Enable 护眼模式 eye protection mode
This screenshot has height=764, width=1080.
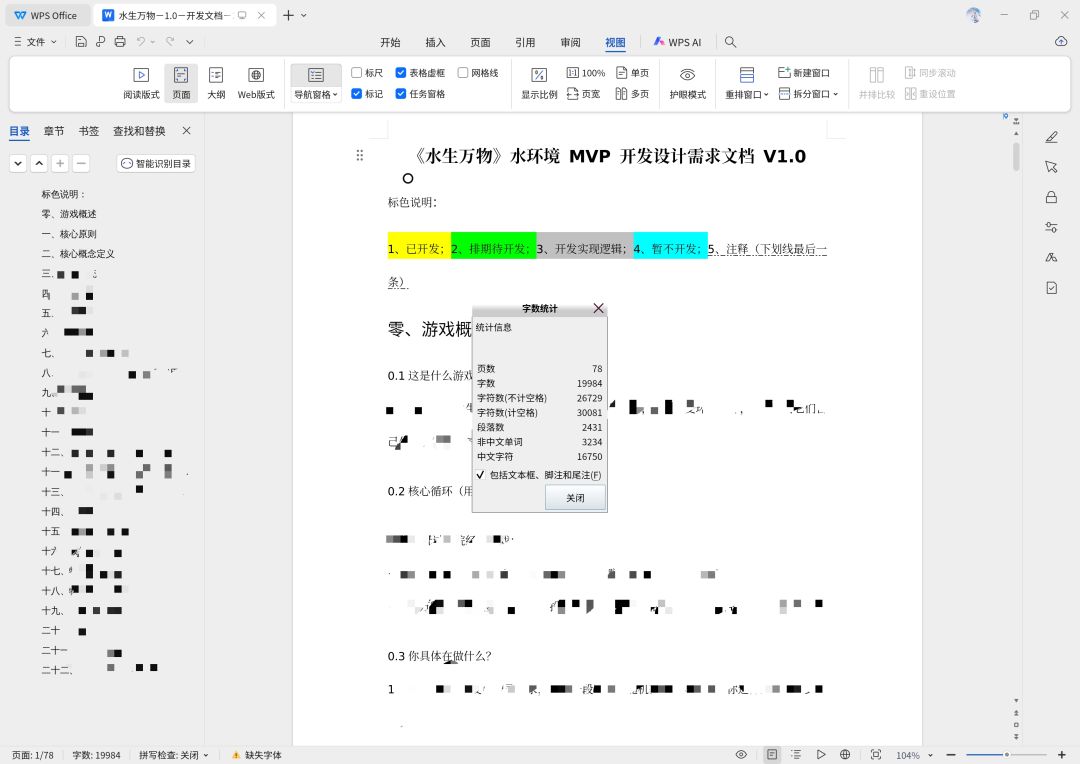[x=687, y=83]
